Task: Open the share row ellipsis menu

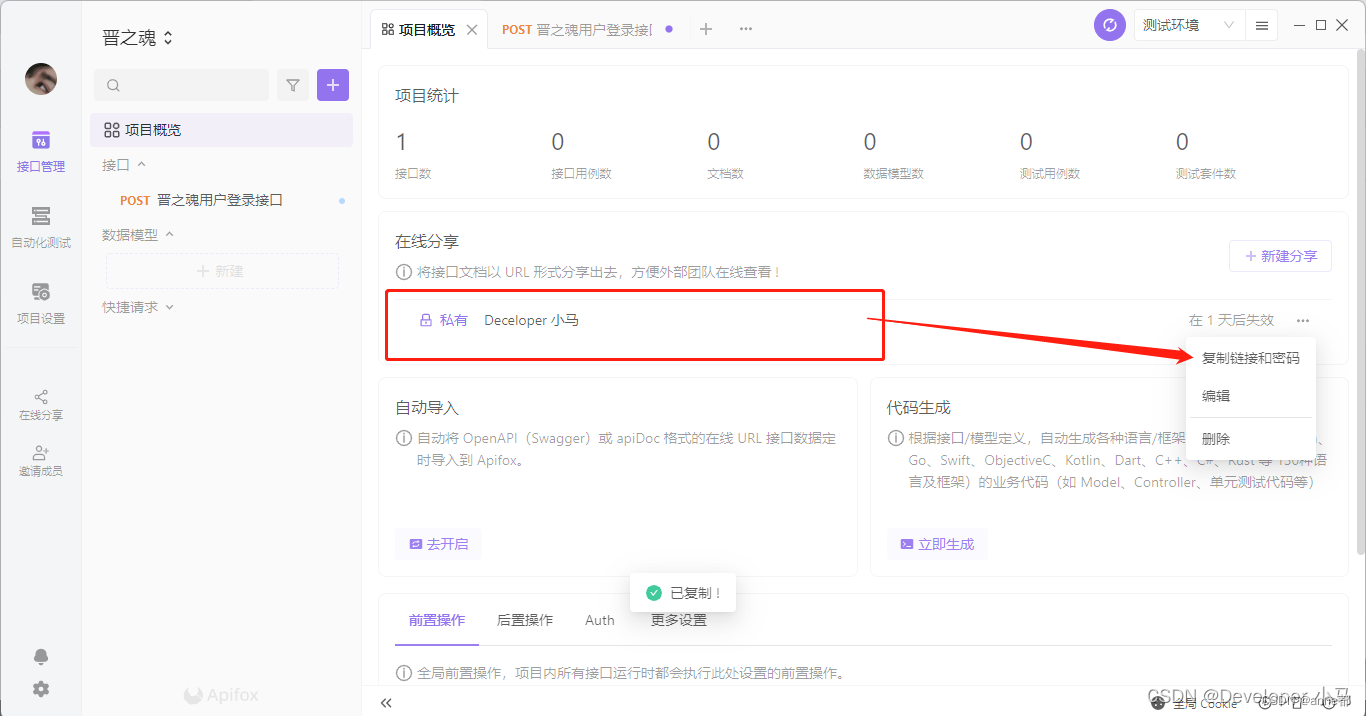Action: [x=1303, y=320]
